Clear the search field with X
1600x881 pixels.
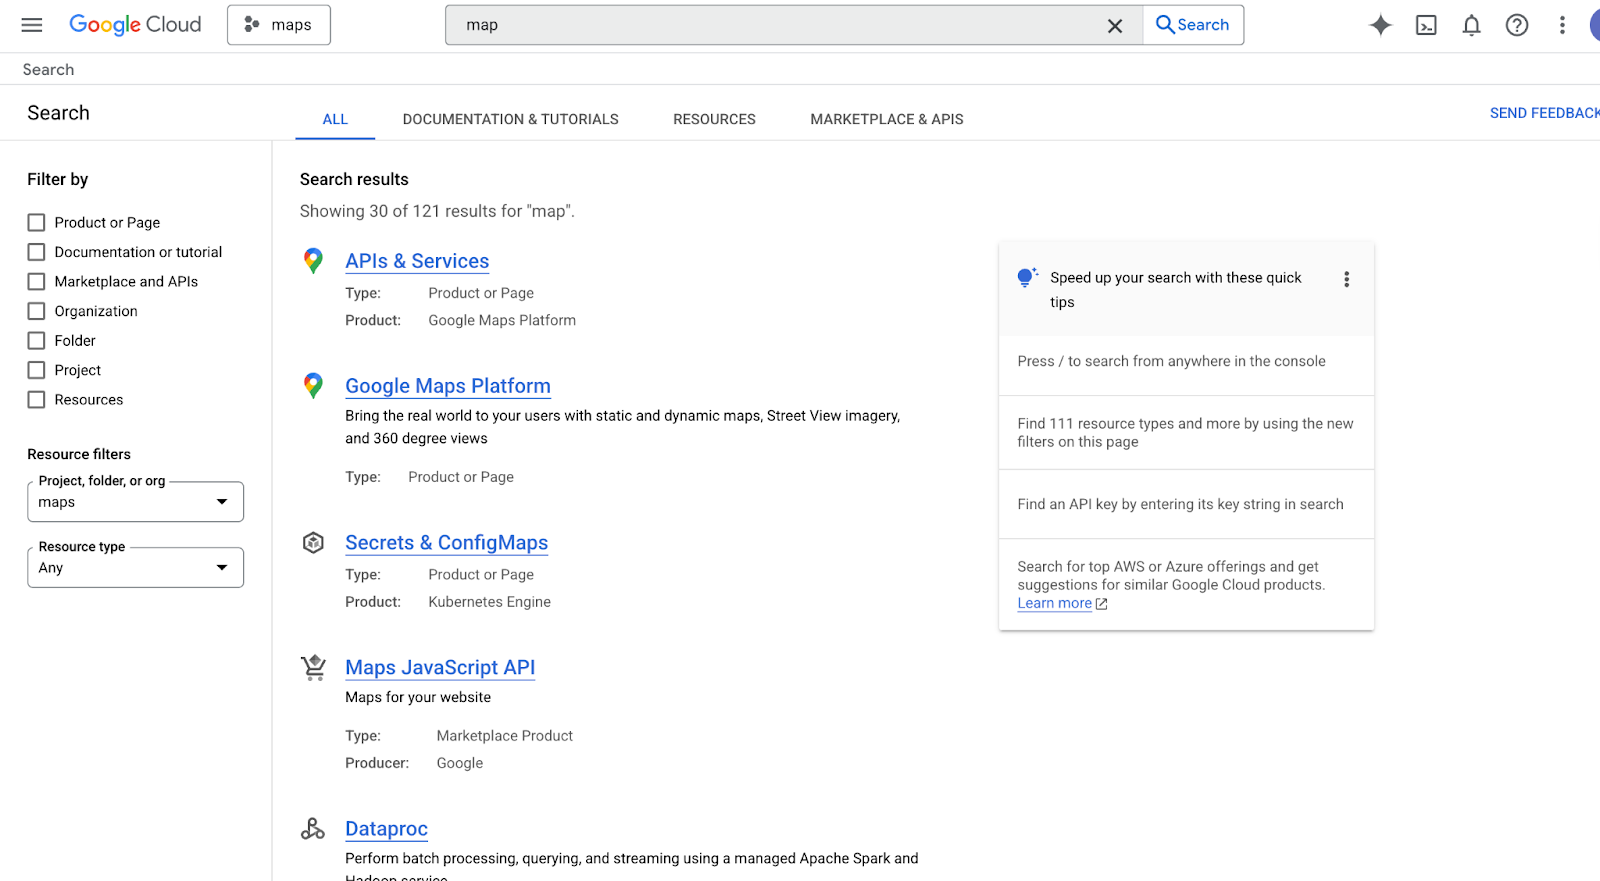[x=1115, y=26]
